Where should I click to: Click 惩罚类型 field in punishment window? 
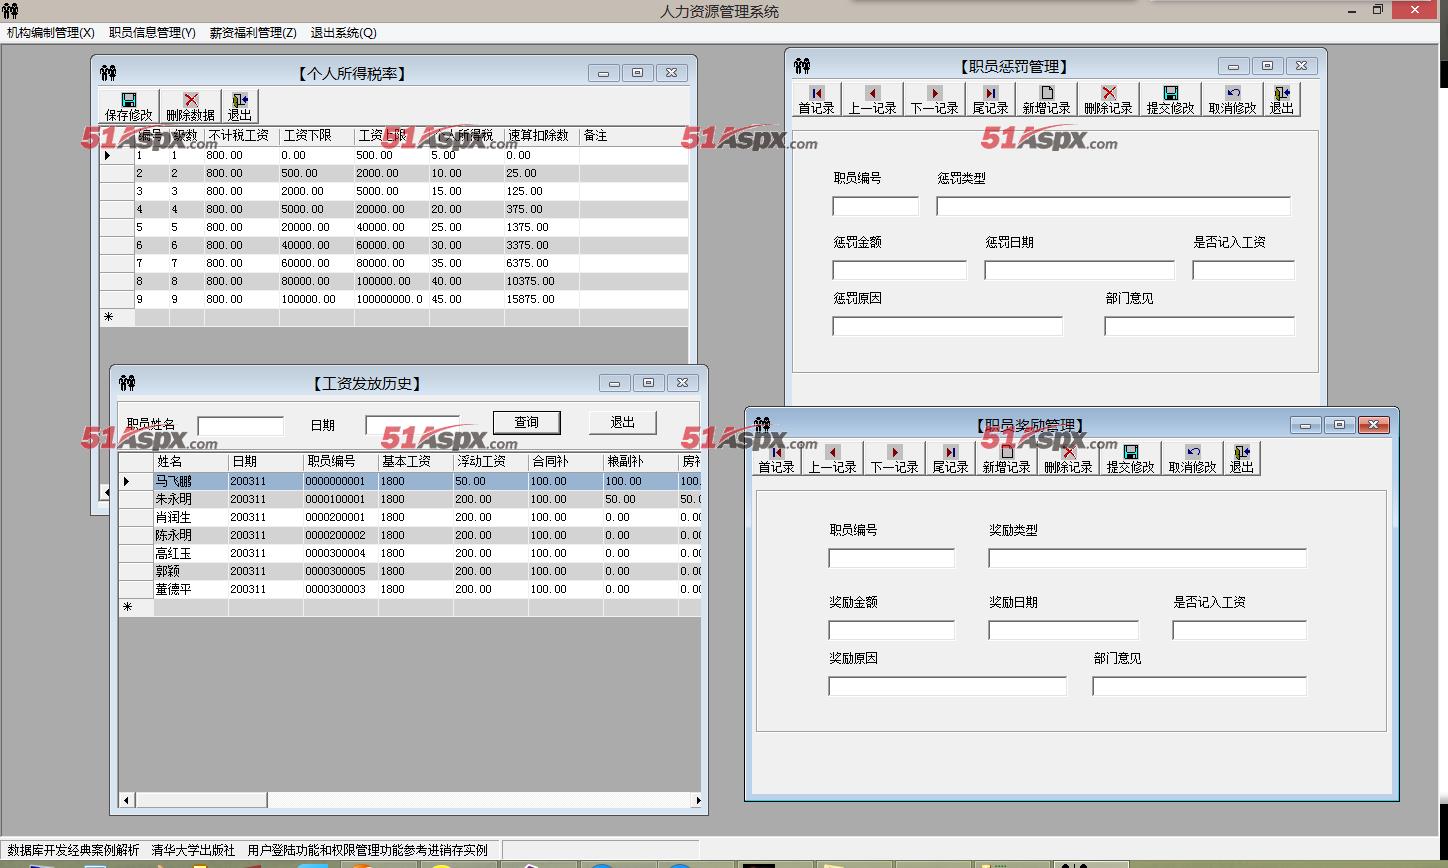(x=1114, y=206)
